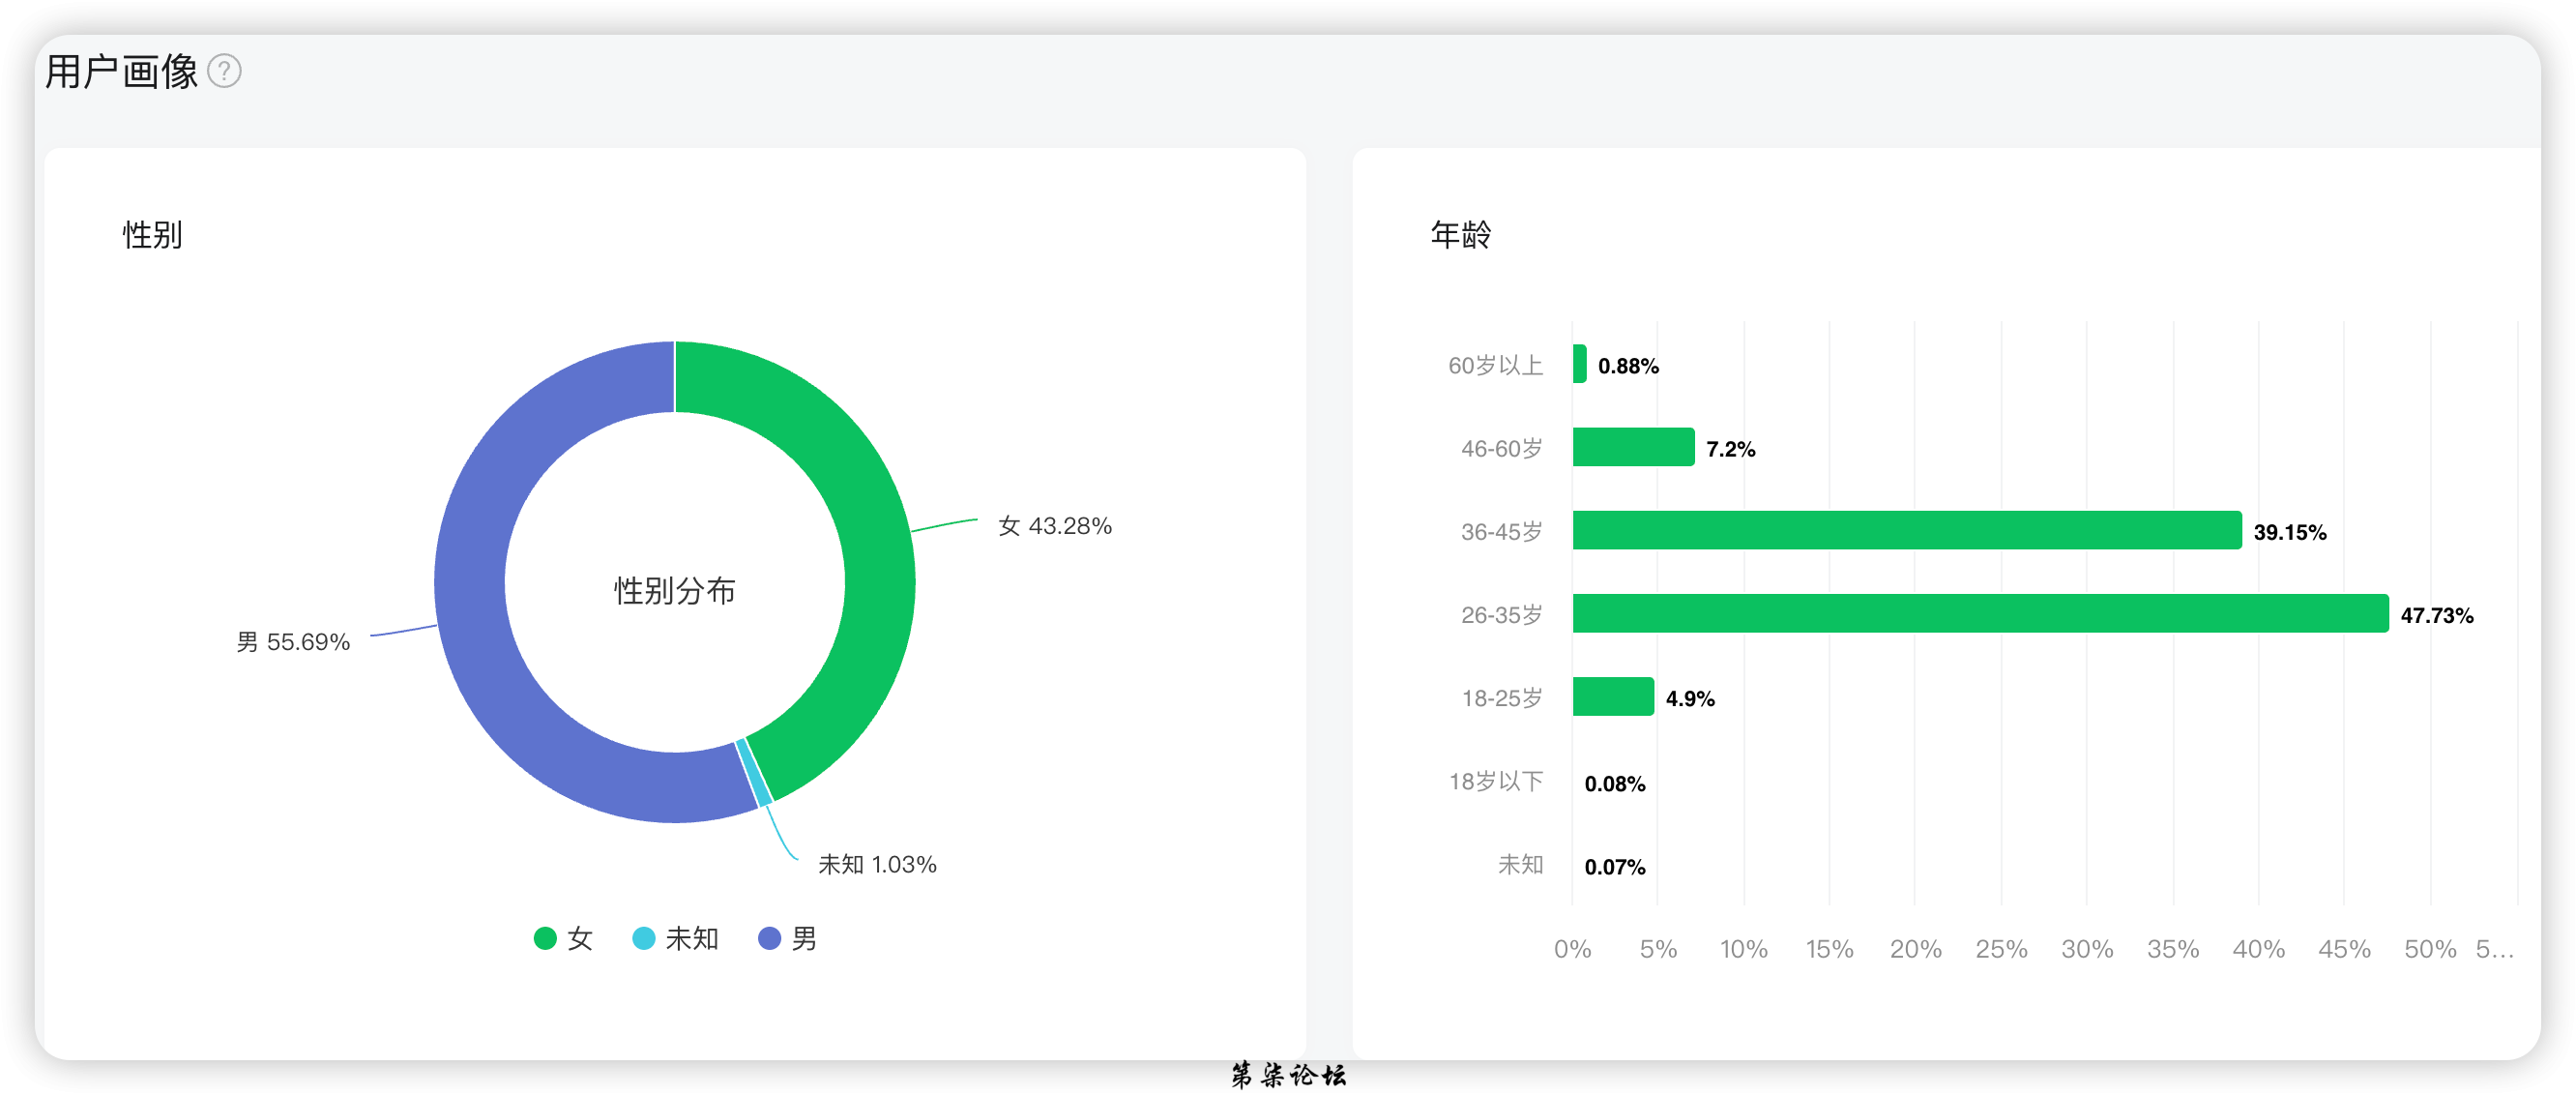
Task: Click the 女 43.28% chart label
Action: [x=1055, y=526]
